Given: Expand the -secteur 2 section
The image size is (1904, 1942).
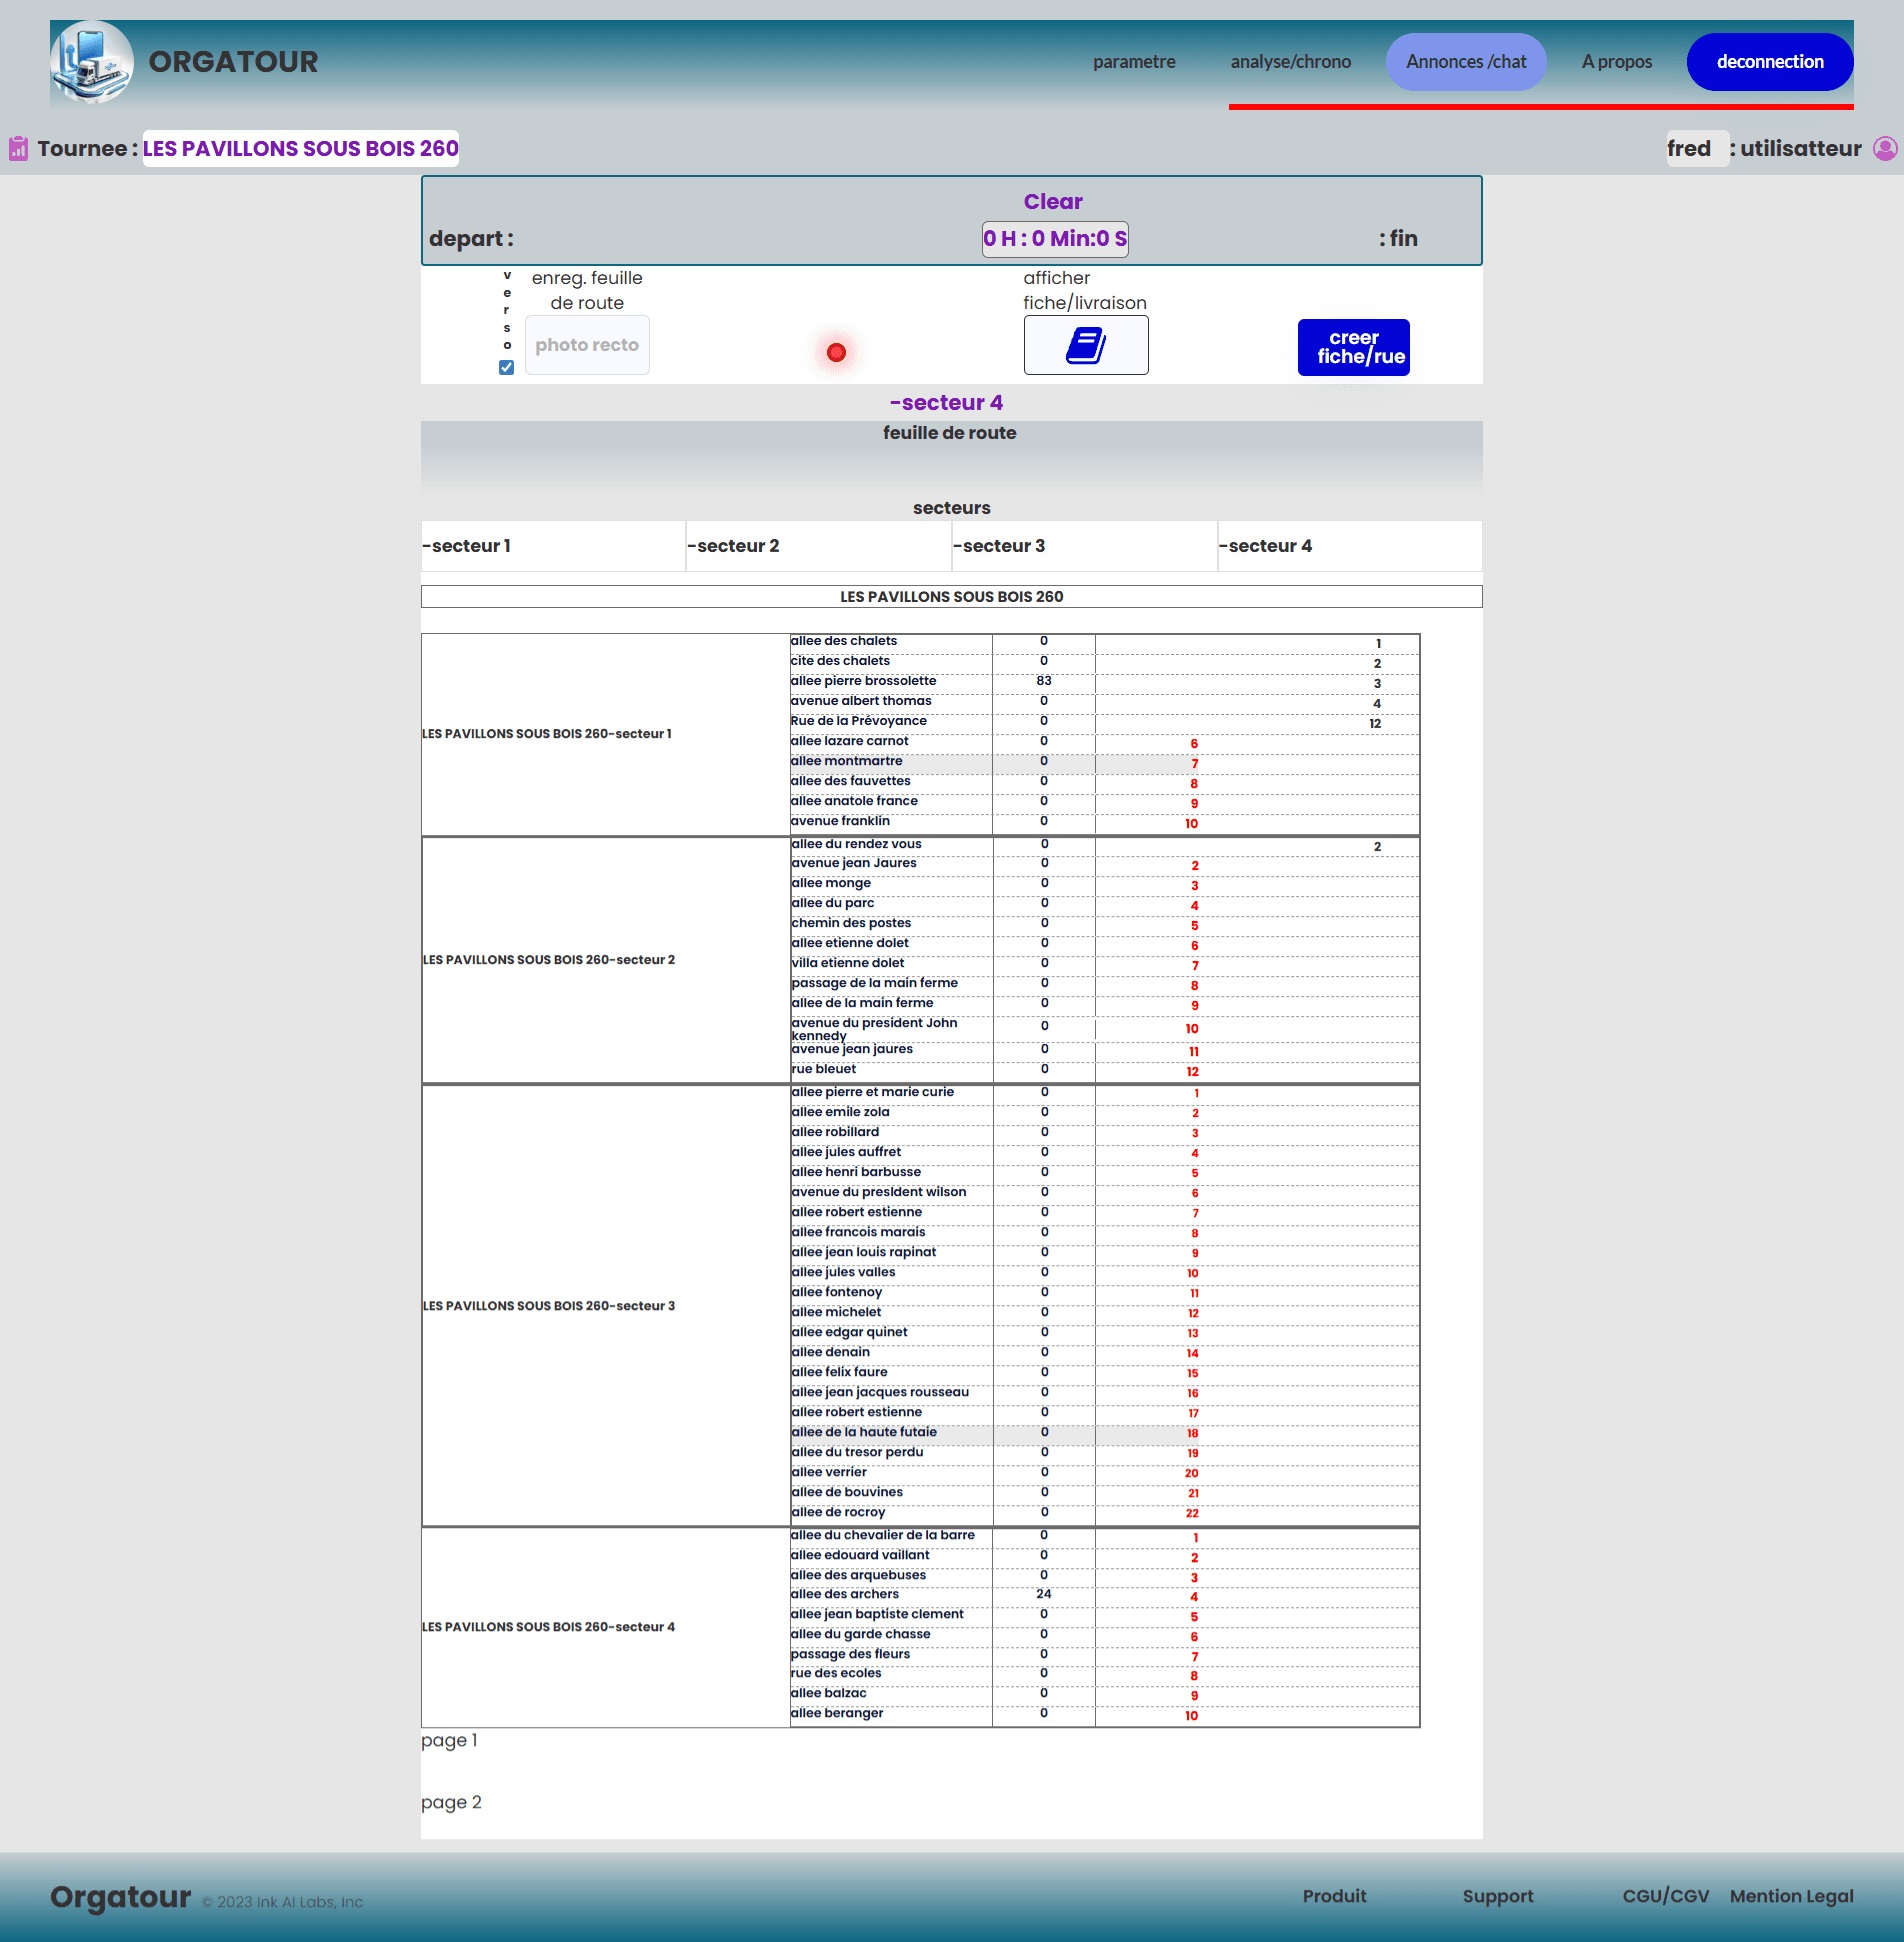Looking at the screenshot, I should (x=734, y=546).
